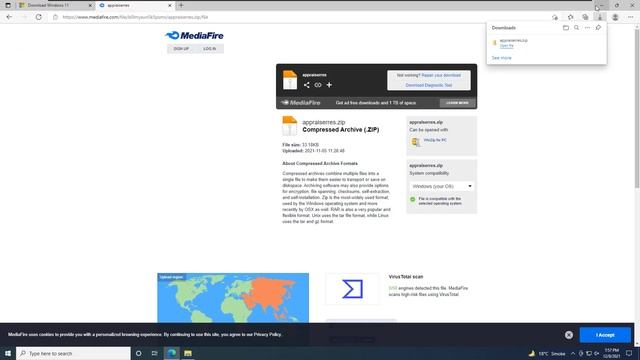Dismiss the cookie banner with X

pos(569,335)
